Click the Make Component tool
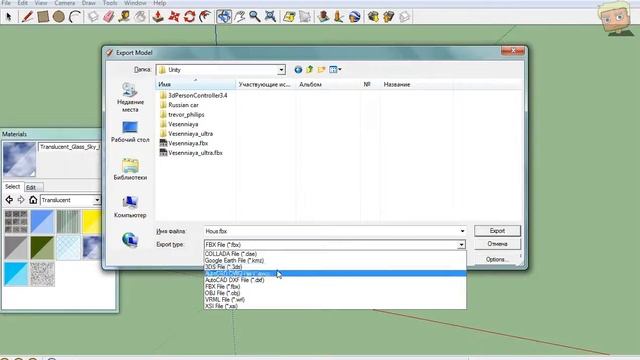 click(93, 17)
